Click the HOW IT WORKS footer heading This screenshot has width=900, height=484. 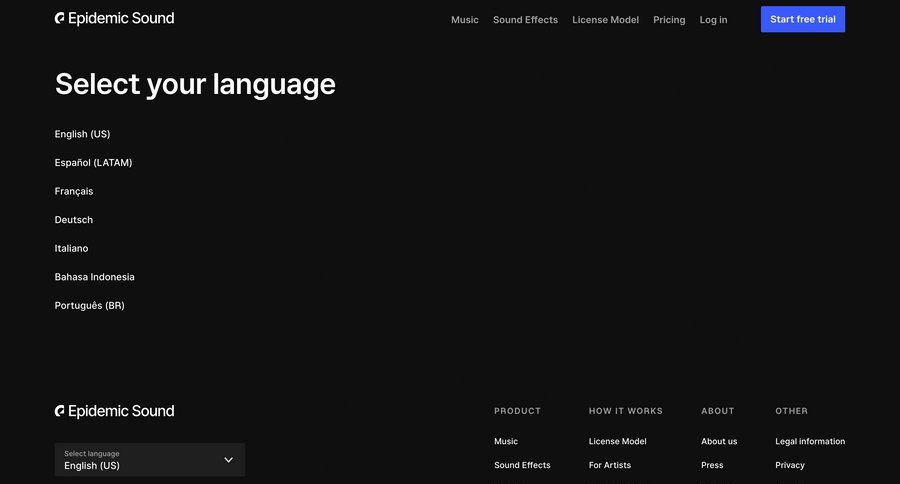(625, 411)
